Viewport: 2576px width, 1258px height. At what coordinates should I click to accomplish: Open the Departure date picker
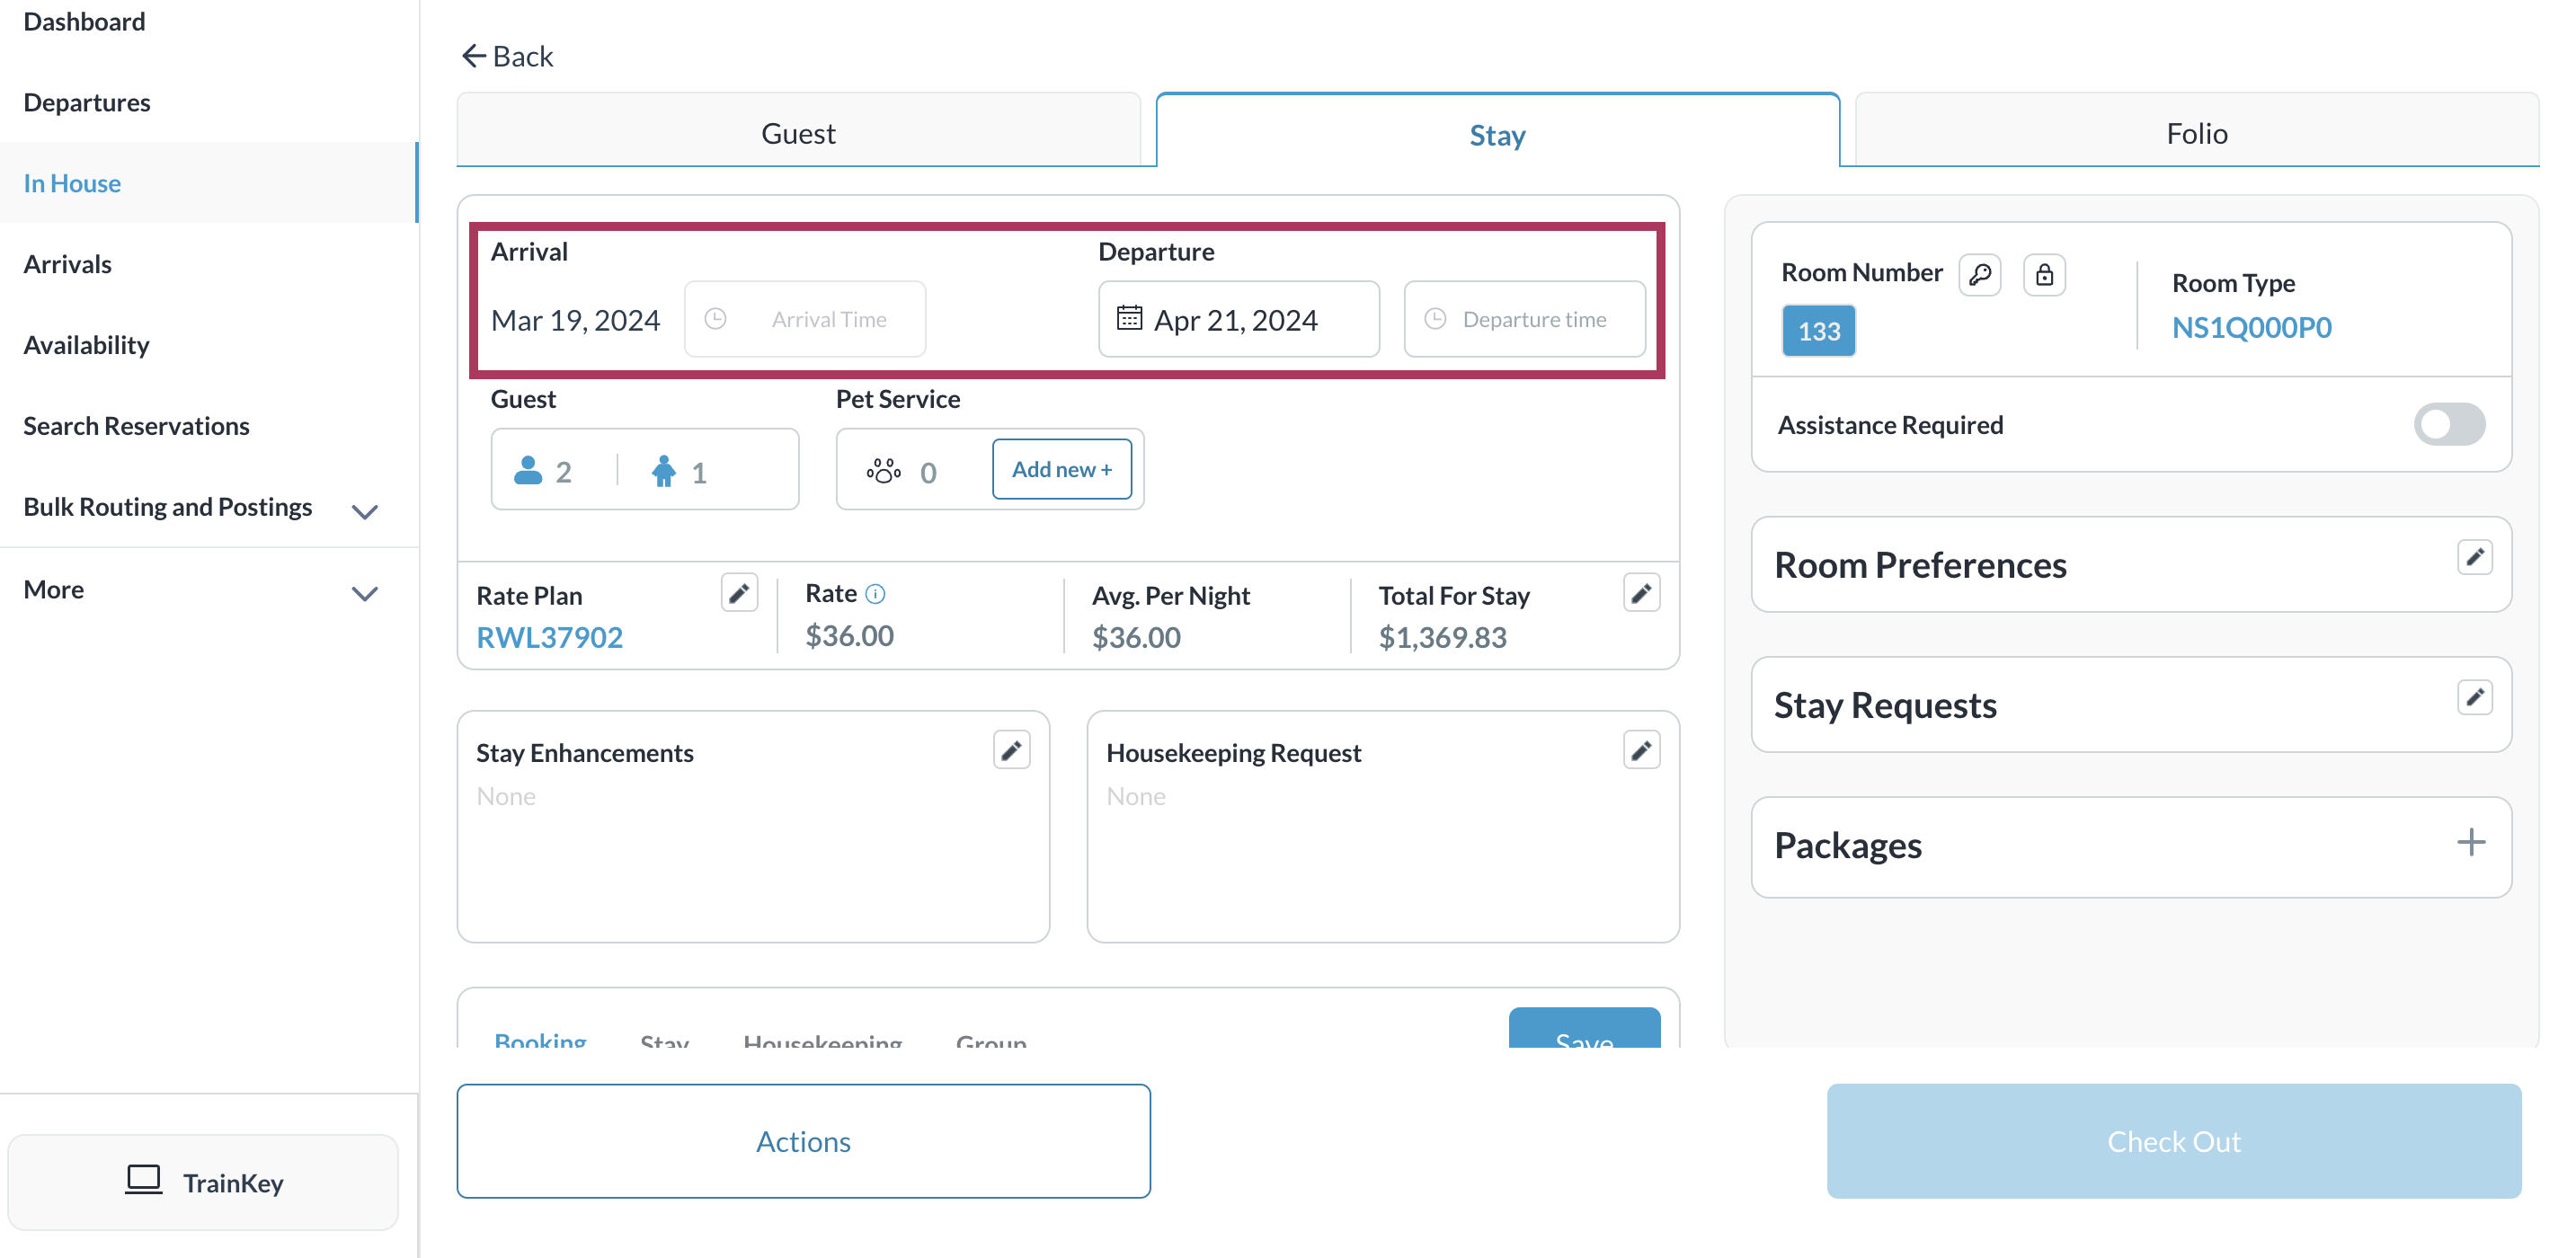[x=1238, y=319]
